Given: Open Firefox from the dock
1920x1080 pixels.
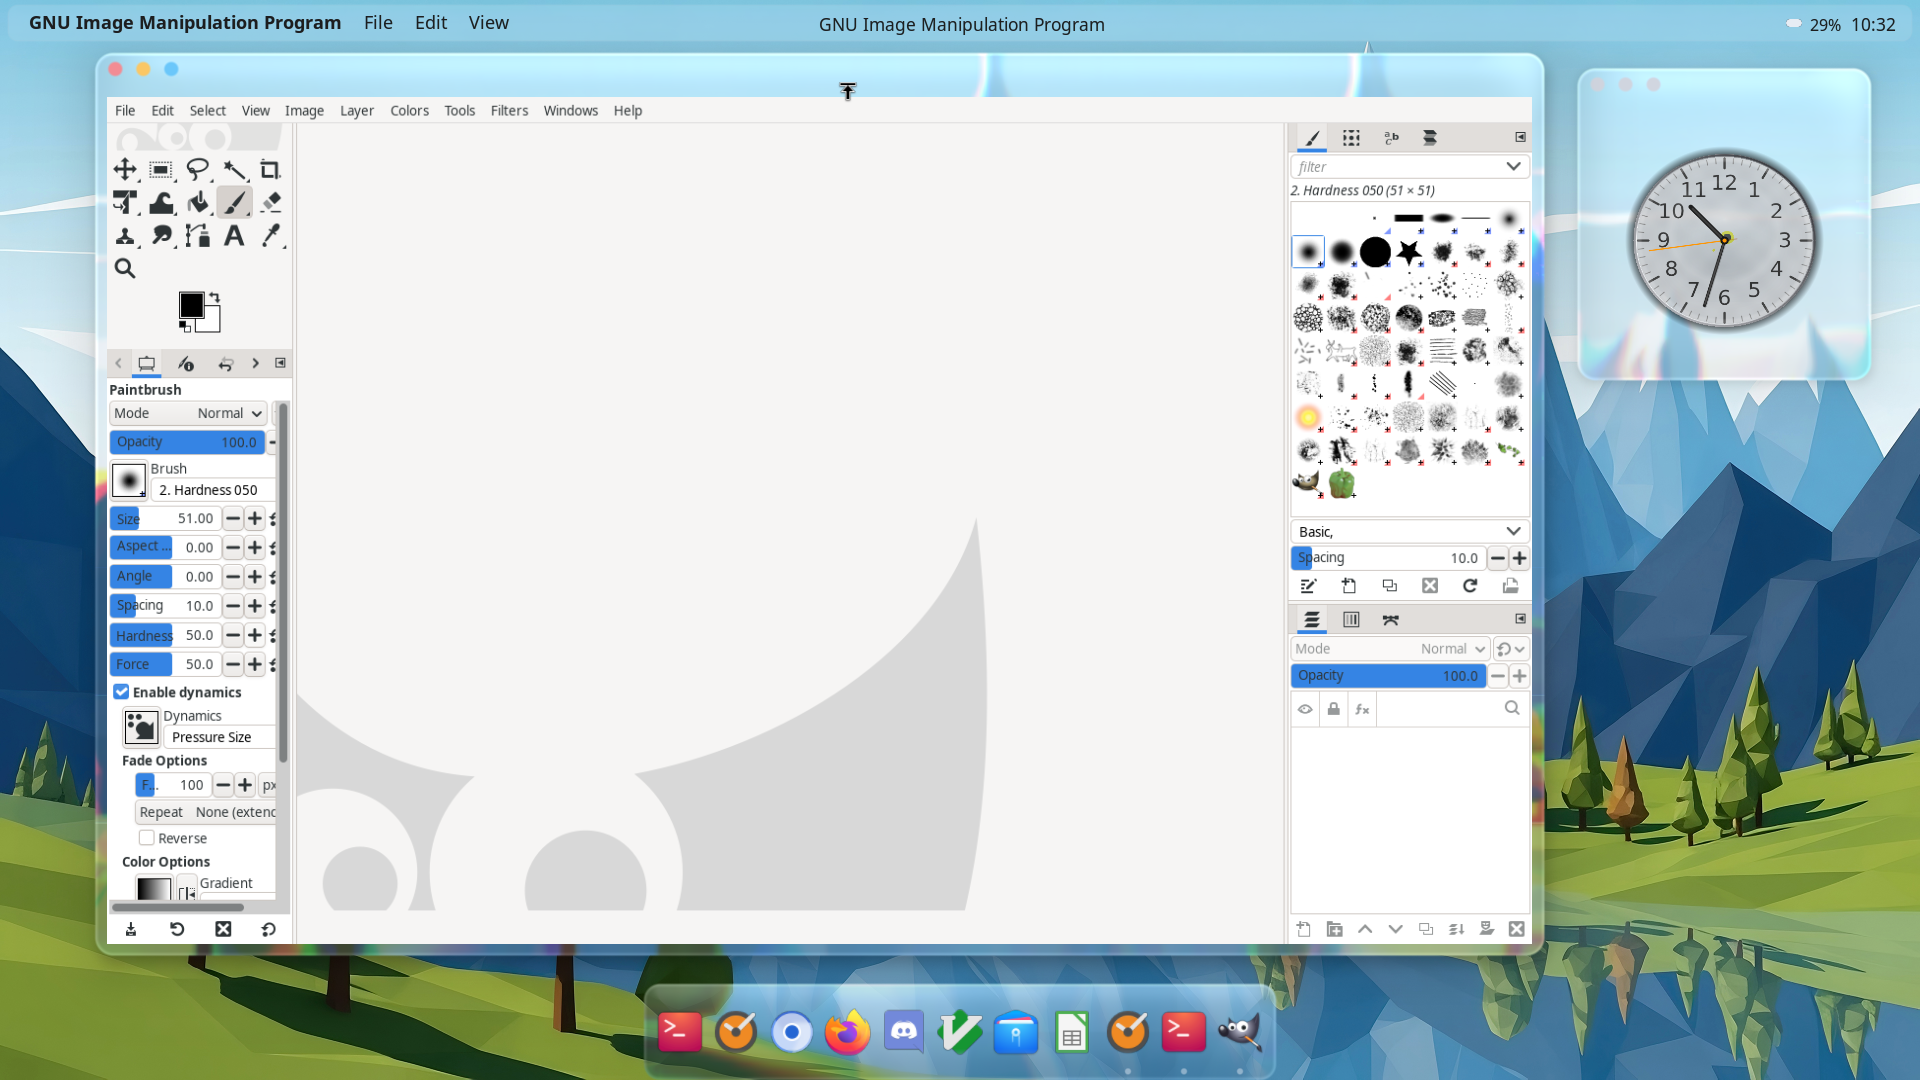Looking at the screenshot, I should (x=847, y=1033).
